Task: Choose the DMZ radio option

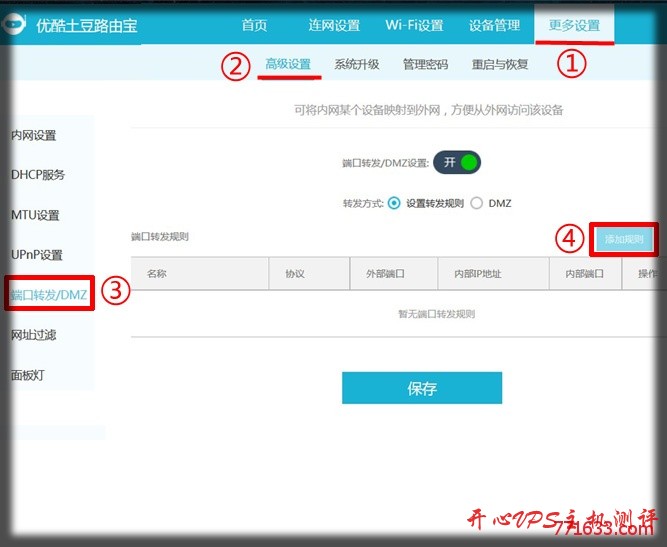Action: tap(476, 203)
